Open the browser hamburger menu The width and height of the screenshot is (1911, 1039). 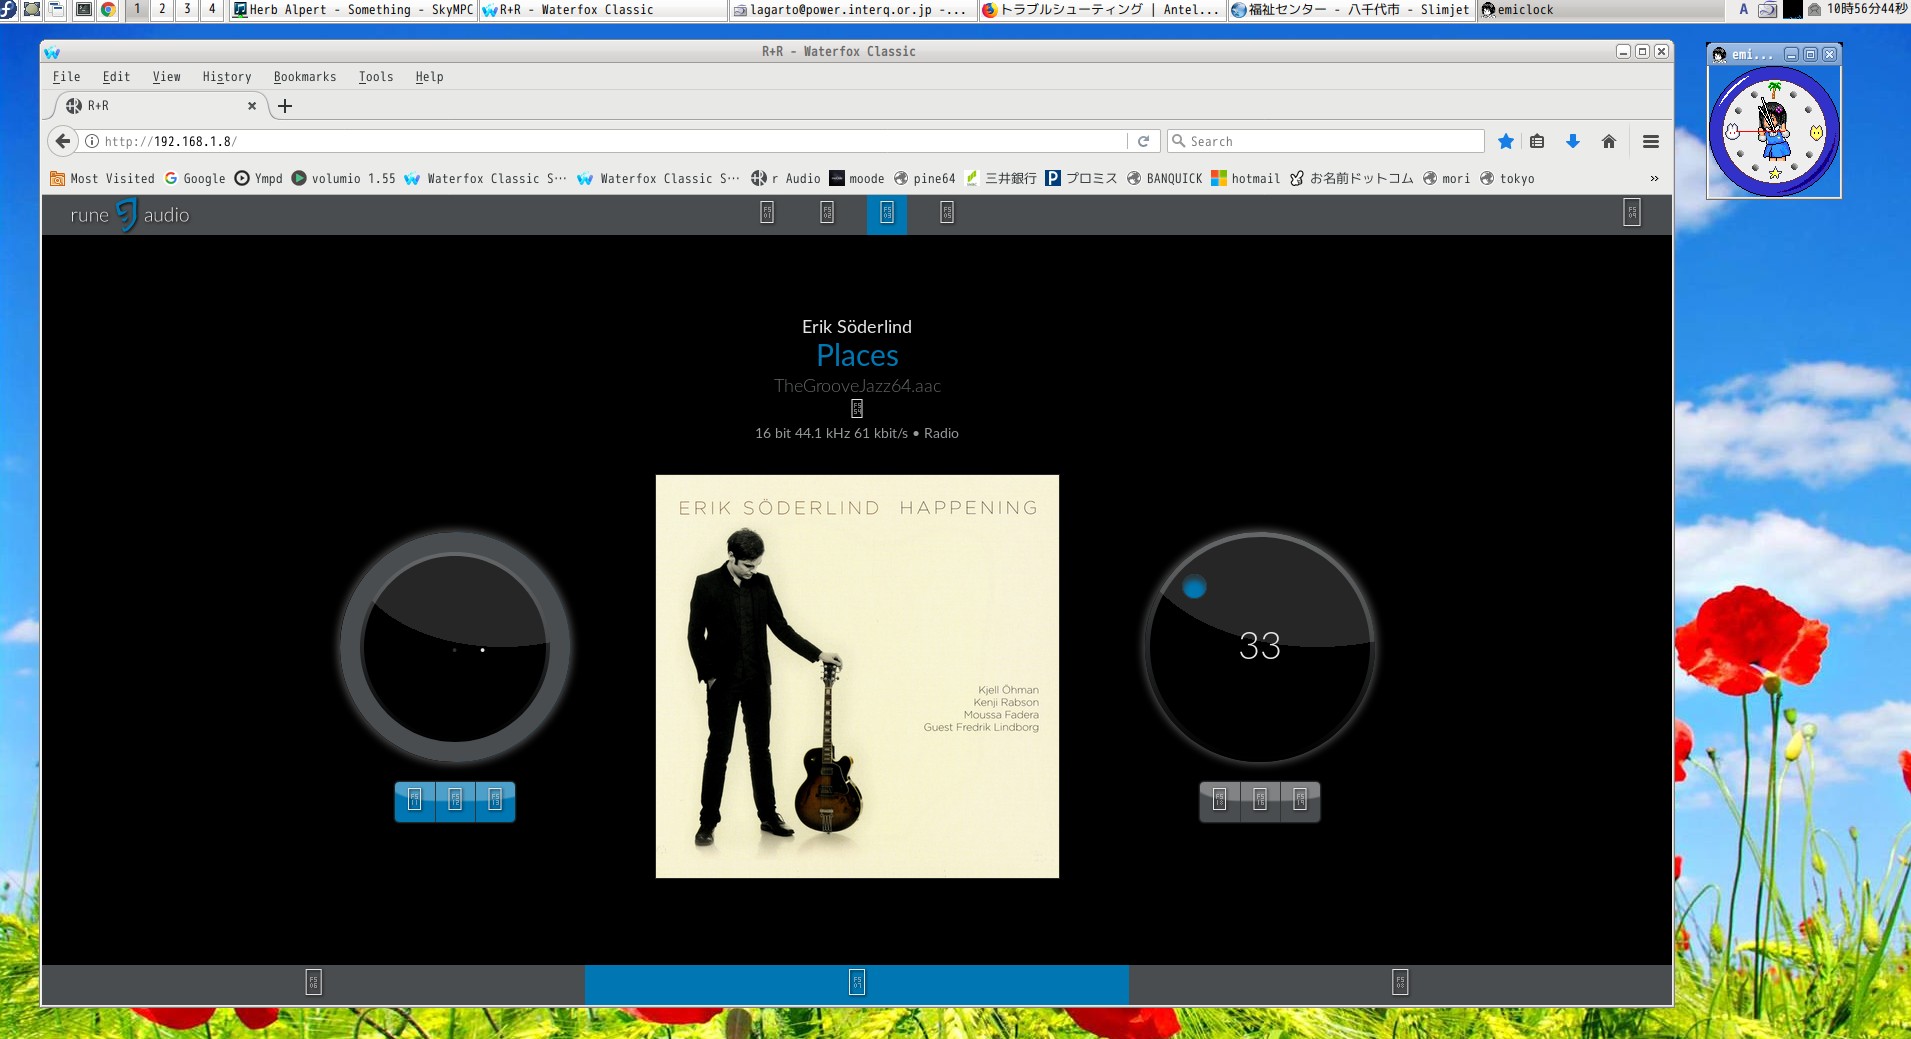tap(1651, 141)
